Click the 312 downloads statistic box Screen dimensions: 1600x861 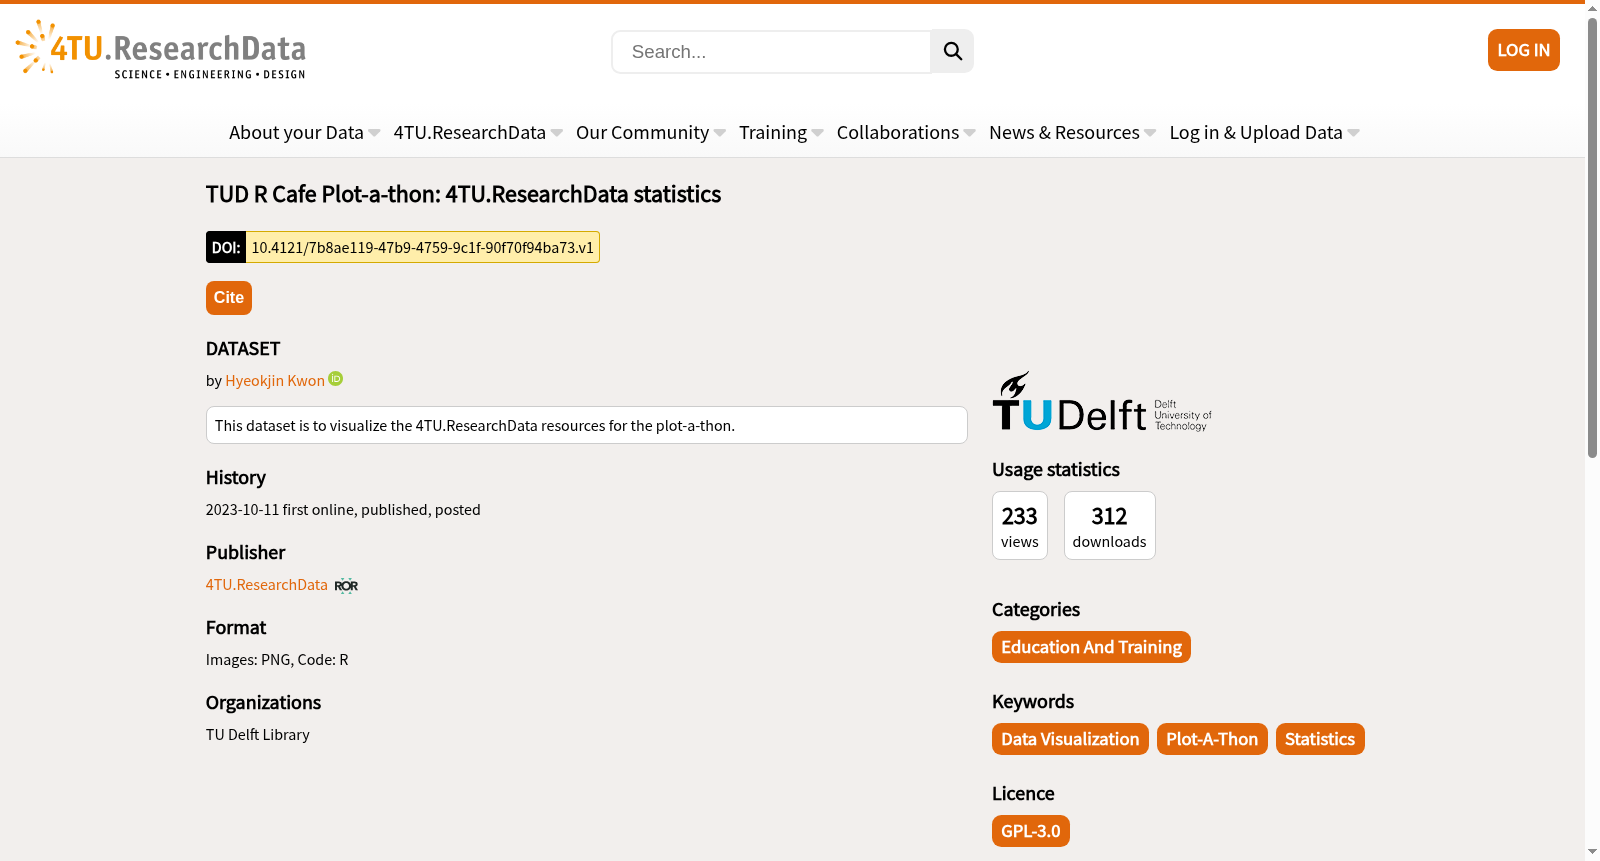1109,525
